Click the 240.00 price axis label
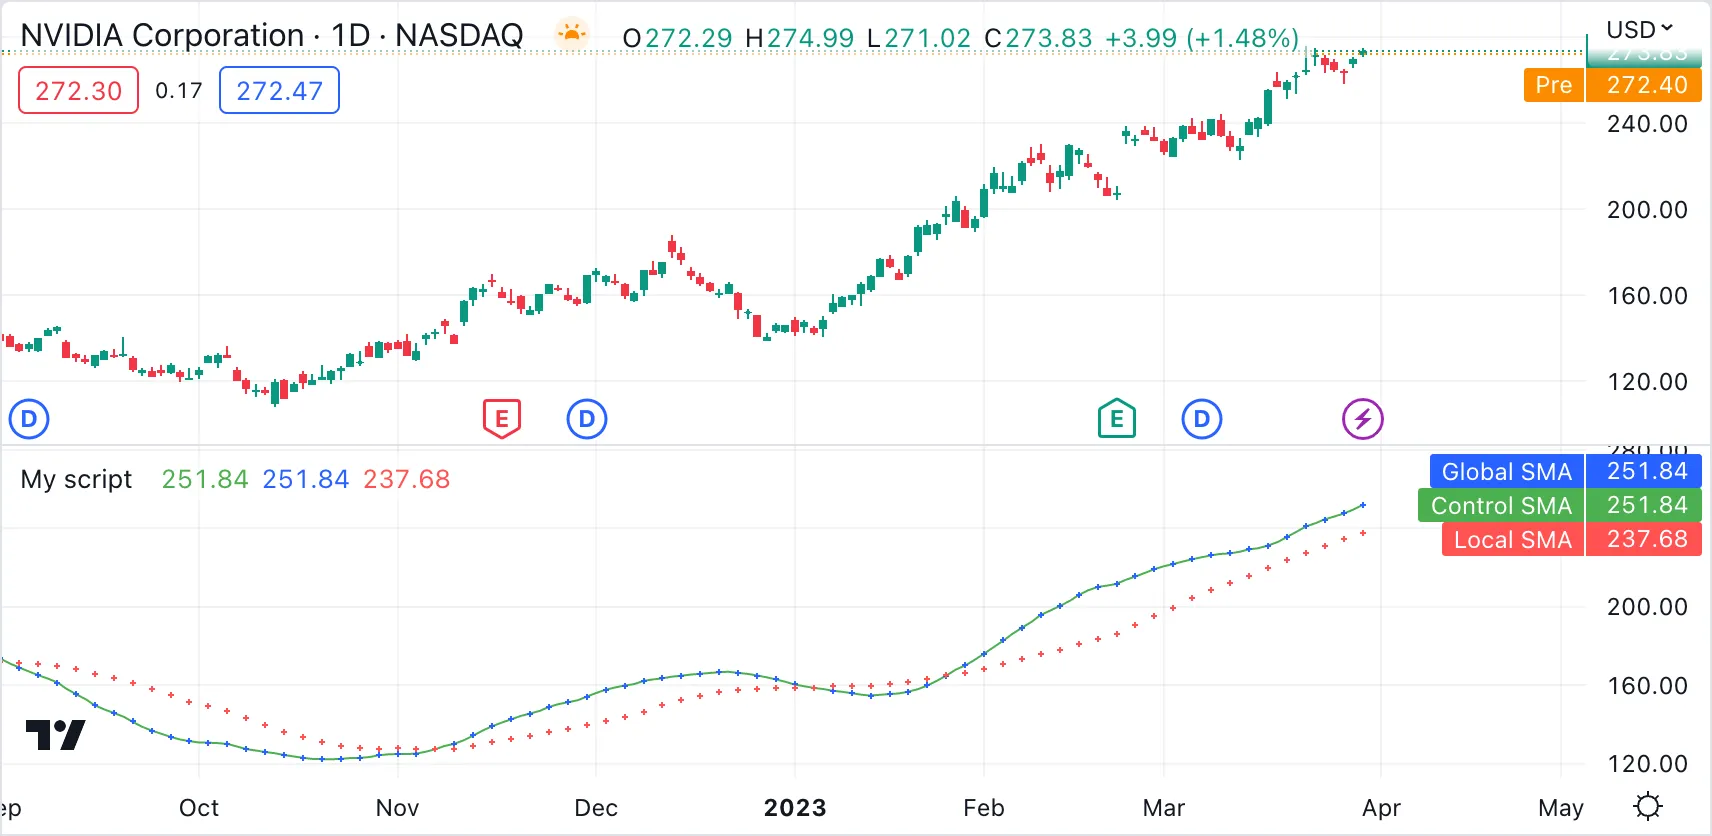 point(1646,124)
